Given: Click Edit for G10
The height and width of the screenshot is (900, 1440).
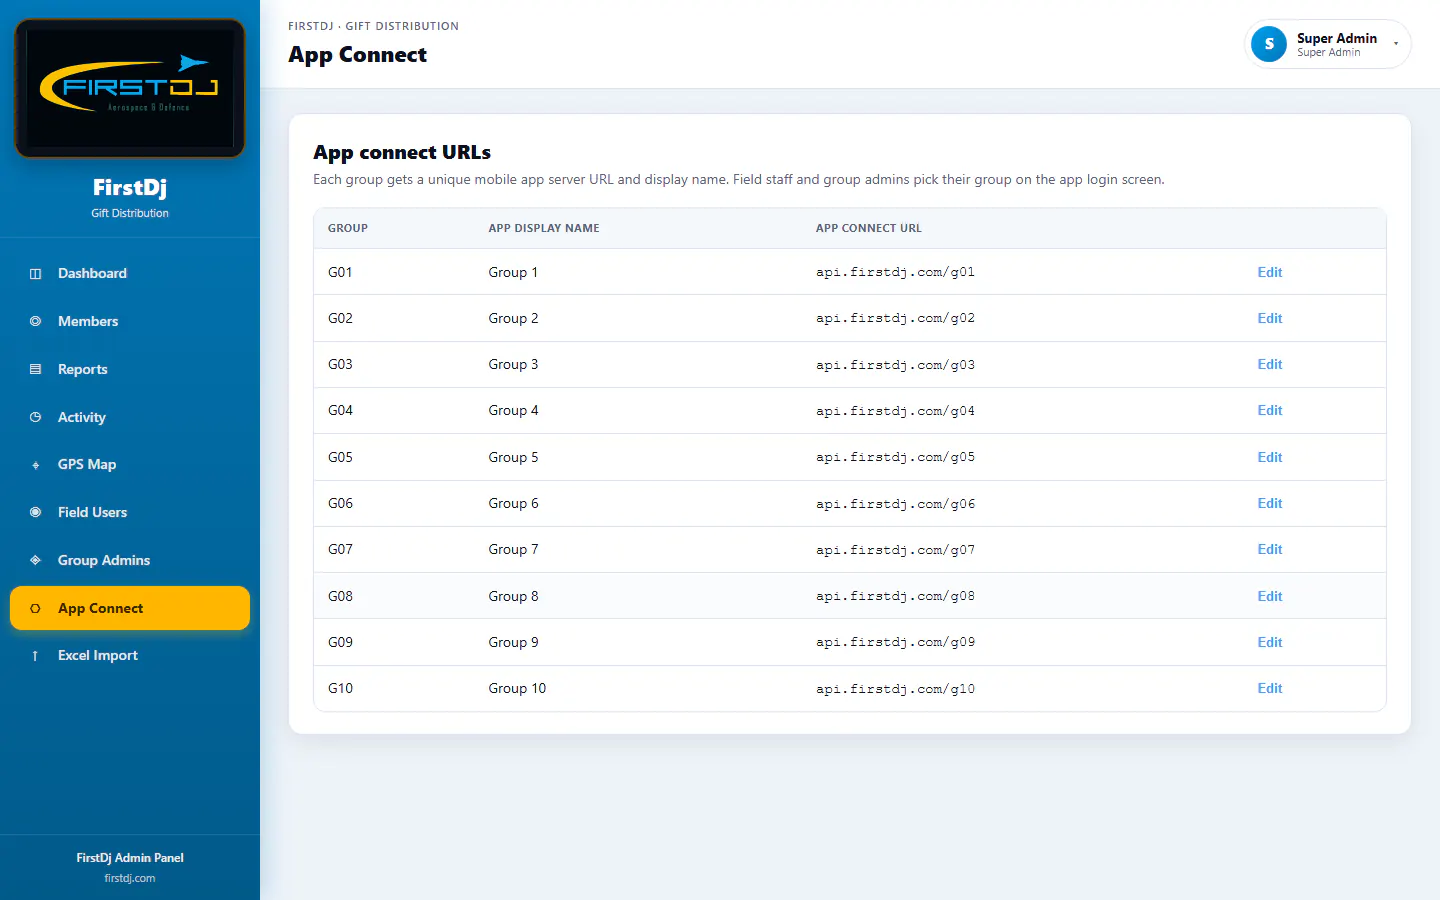Looking at the screenshot, I should (1270, 688).
